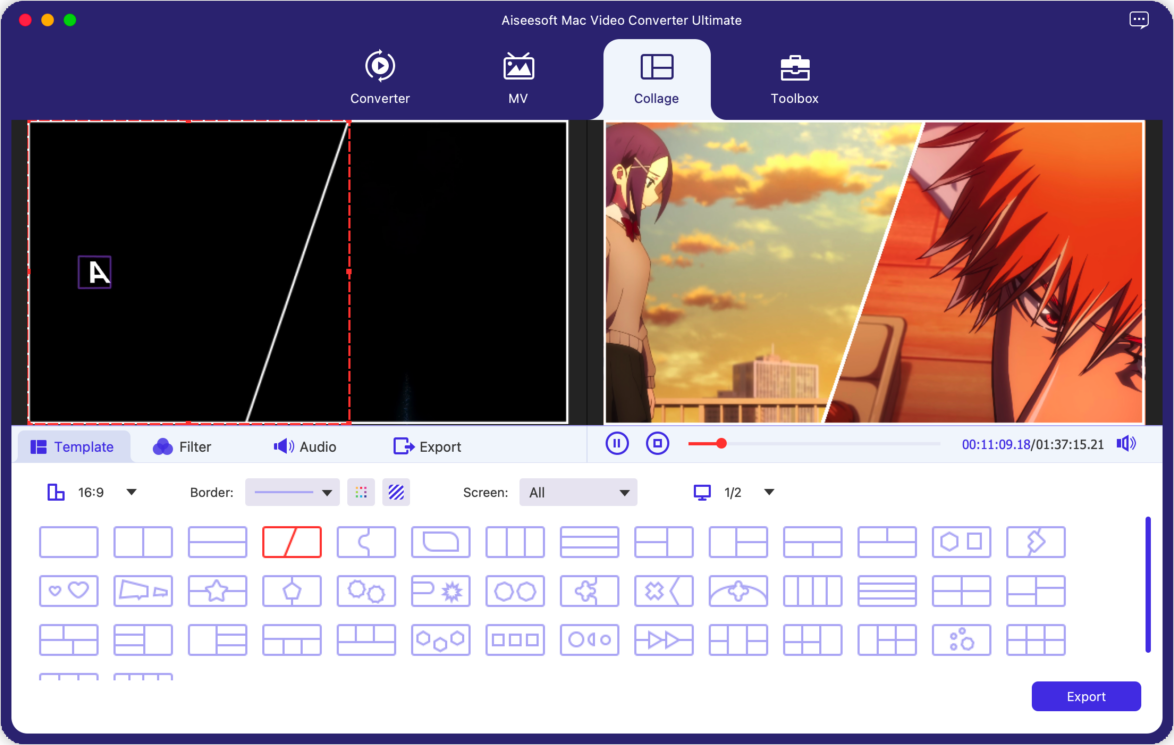The height and width of the screenshot is (745, 1174).
Task: Select the red diagonal split template
Action: click(292, 542)
